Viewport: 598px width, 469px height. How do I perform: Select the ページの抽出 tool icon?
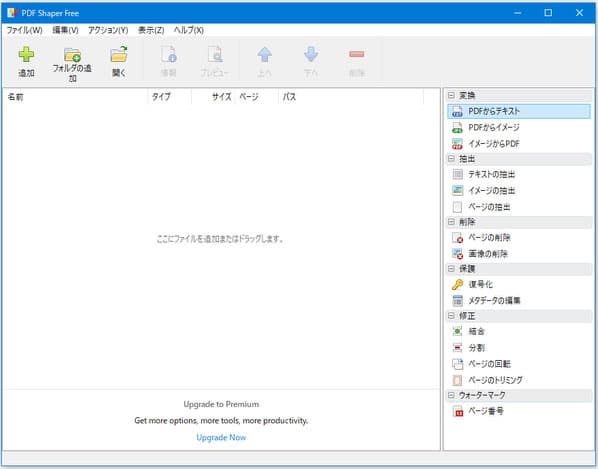coord(457,207)
